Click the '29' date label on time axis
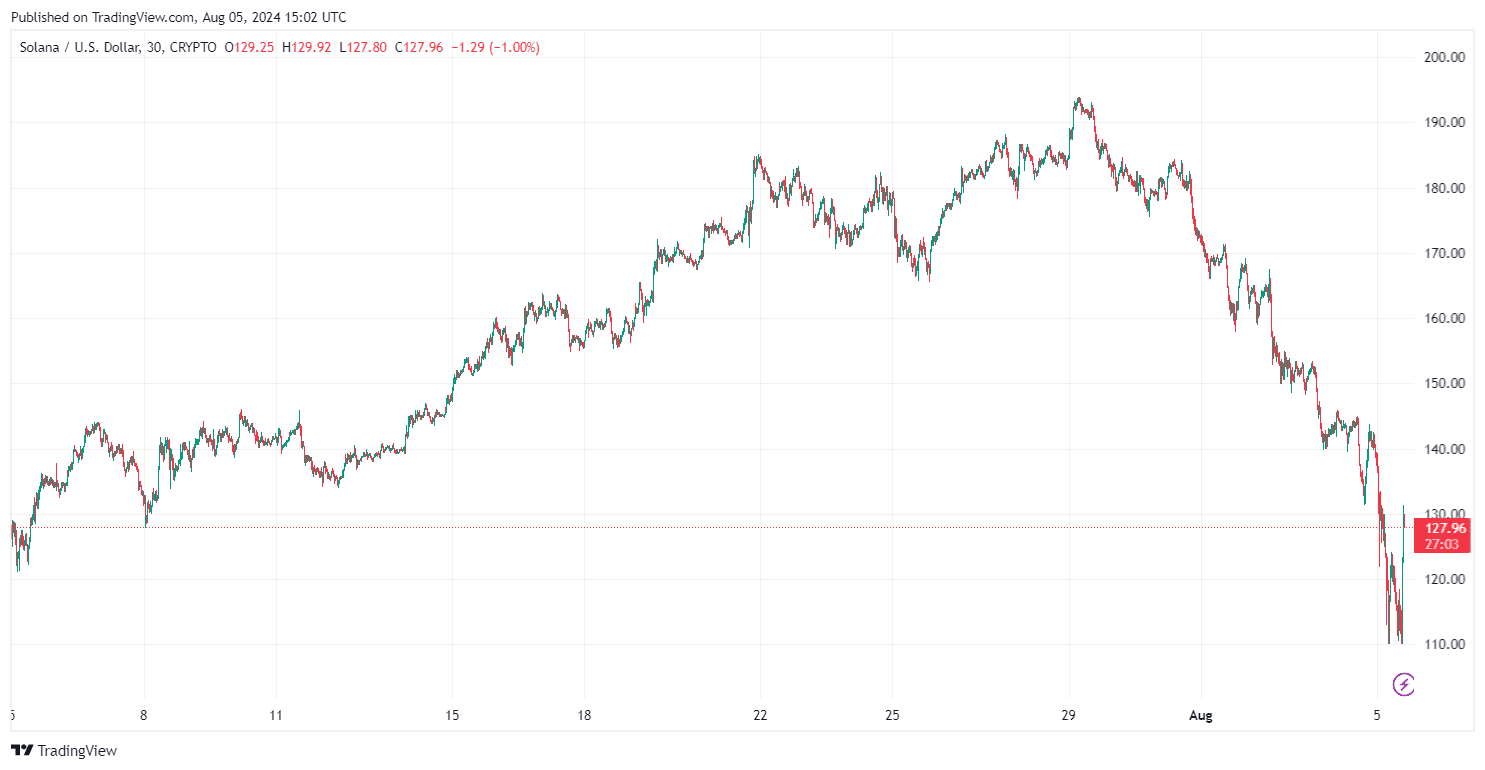Viewport: 1485px width, 770px height. [x=1069, y=715]
